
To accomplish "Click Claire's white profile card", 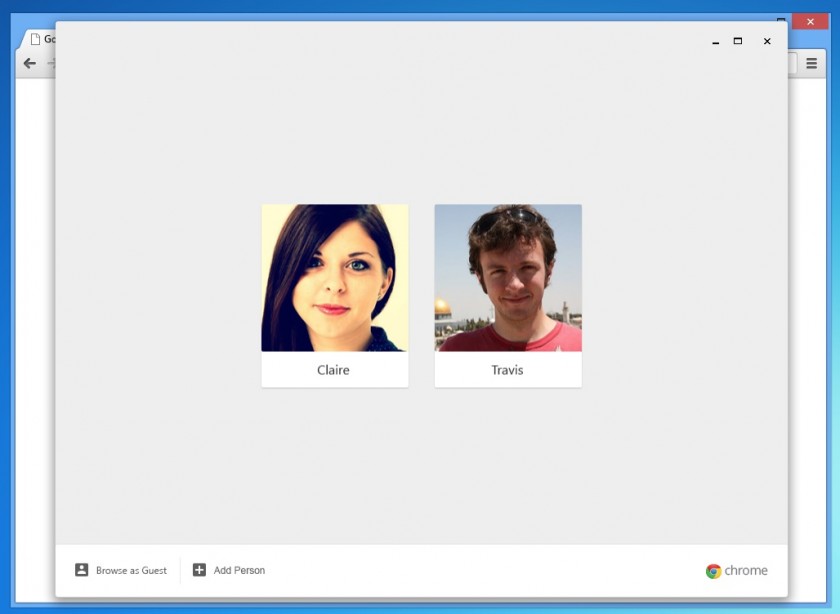I will click(334, 295).
